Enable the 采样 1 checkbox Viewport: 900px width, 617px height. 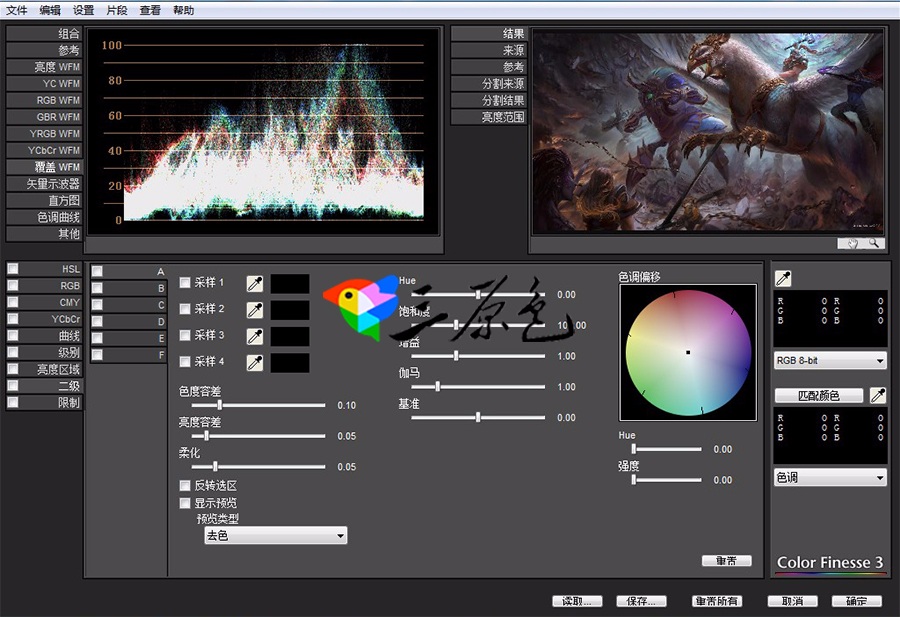185,283
